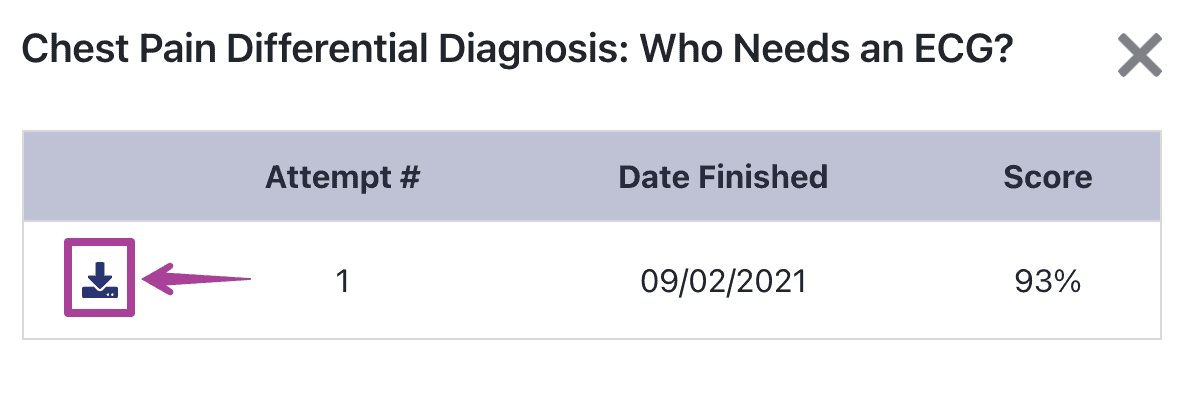Select the attempt number 1 cell
The image size is (1182, 402).
coord(342,282)
